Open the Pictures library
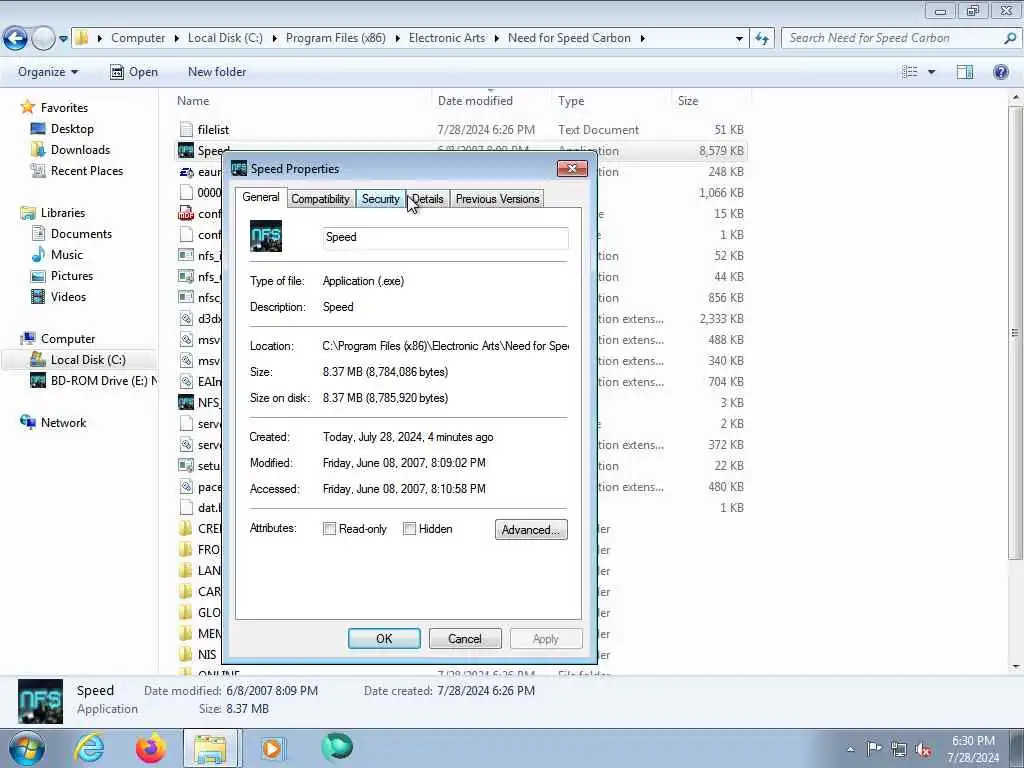Screen dimensions: 1024x768 coord(72,276)
